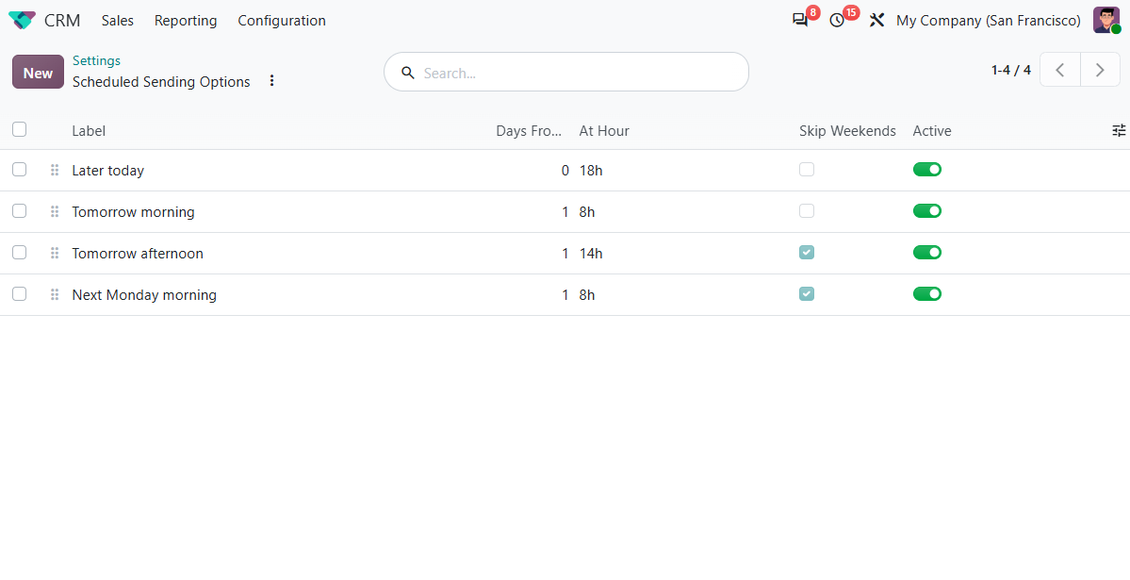Open the My Company (San Francisco) switcher
Viewport: 1130px width, 580px height.
pyautogui.click(x=989, y=21)
